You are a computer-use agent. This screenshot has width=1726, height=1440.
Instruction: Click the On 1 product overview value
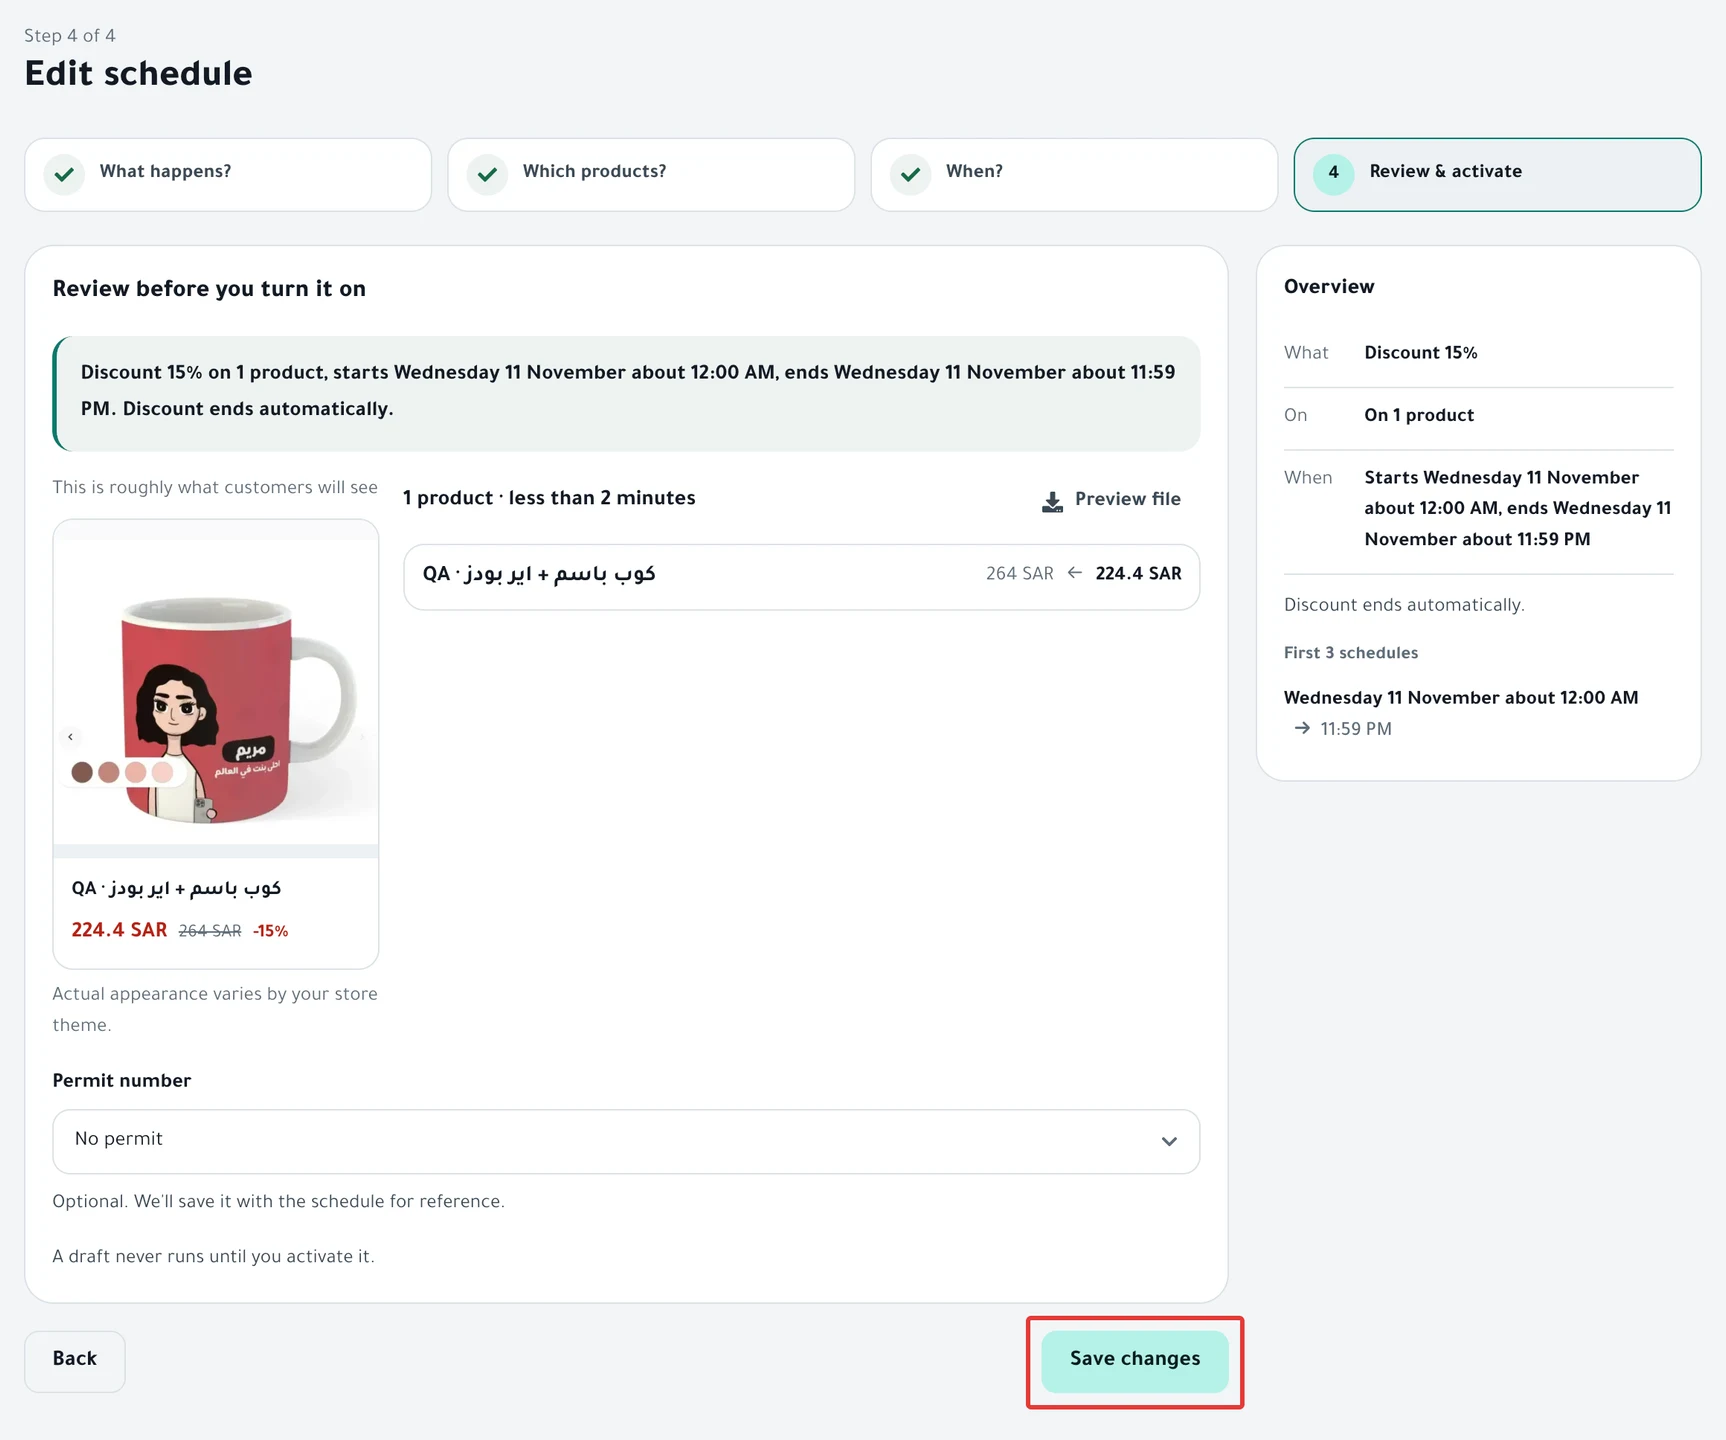(x=1419, y=415)
